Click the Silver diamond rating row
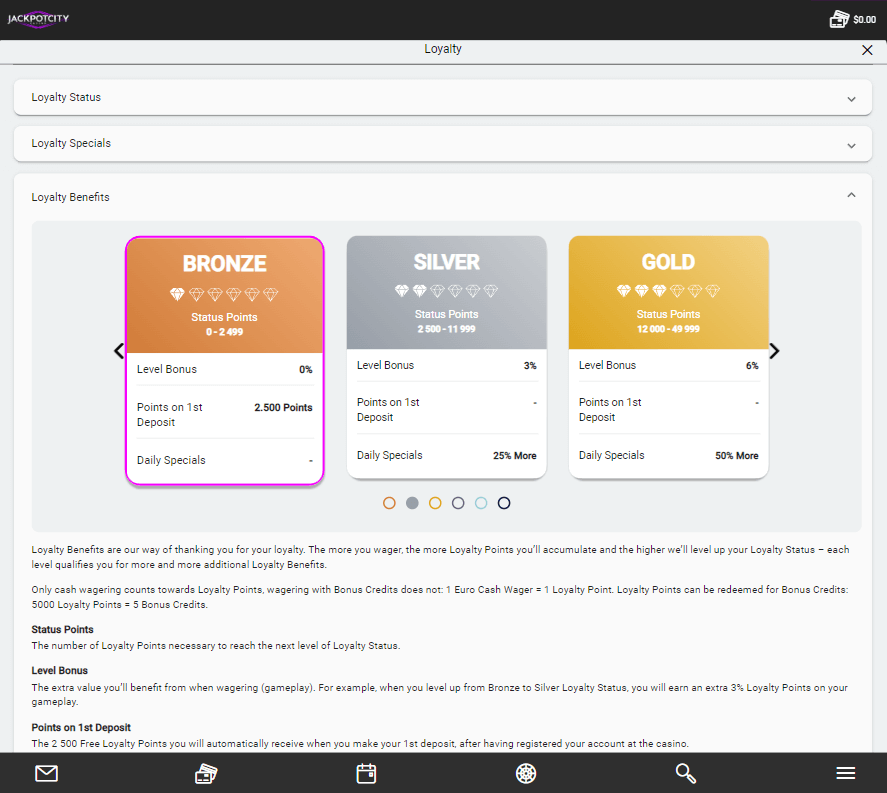Image resolution: width=887 pixels, height=793 pixels. [x=446, y=291]
